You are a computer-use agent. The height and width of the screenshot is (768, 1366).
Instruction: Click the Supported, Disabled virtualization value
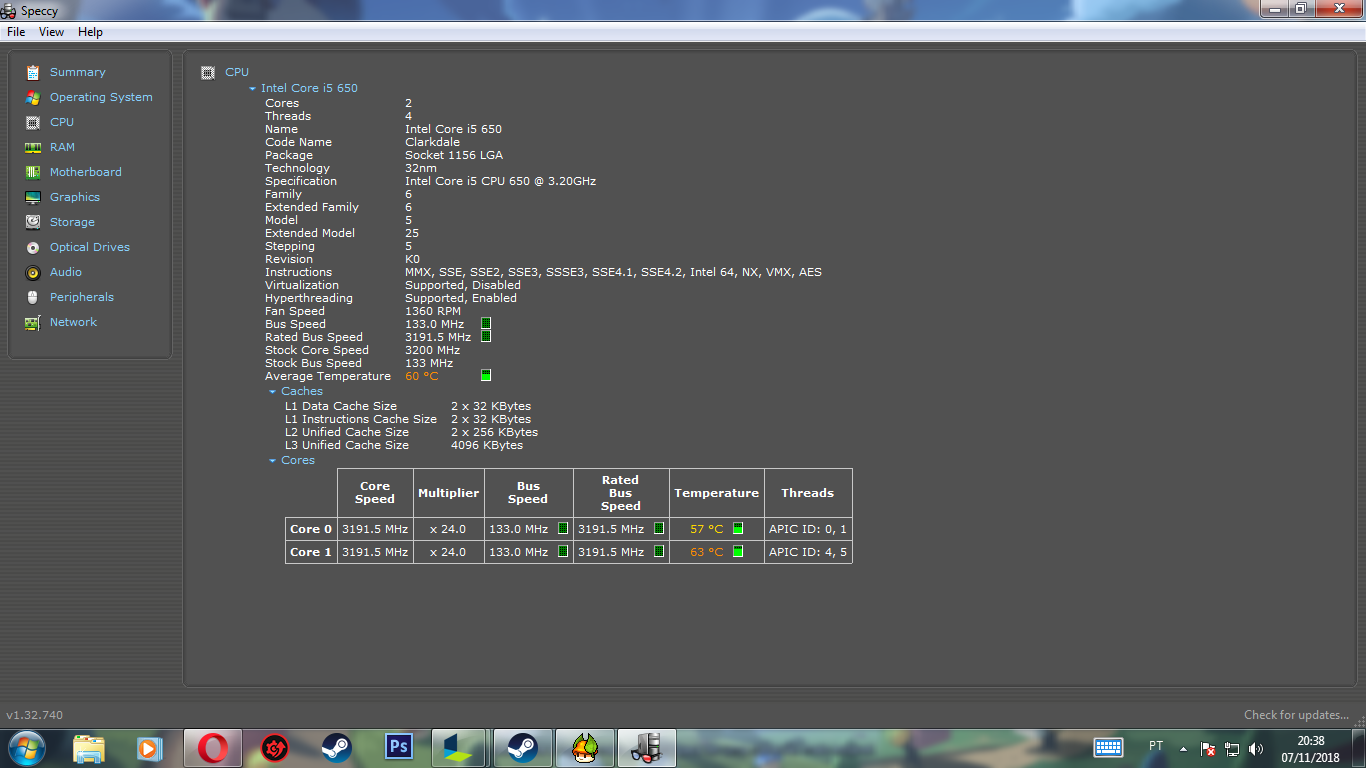pyautogui.click(x=463, y=285)
